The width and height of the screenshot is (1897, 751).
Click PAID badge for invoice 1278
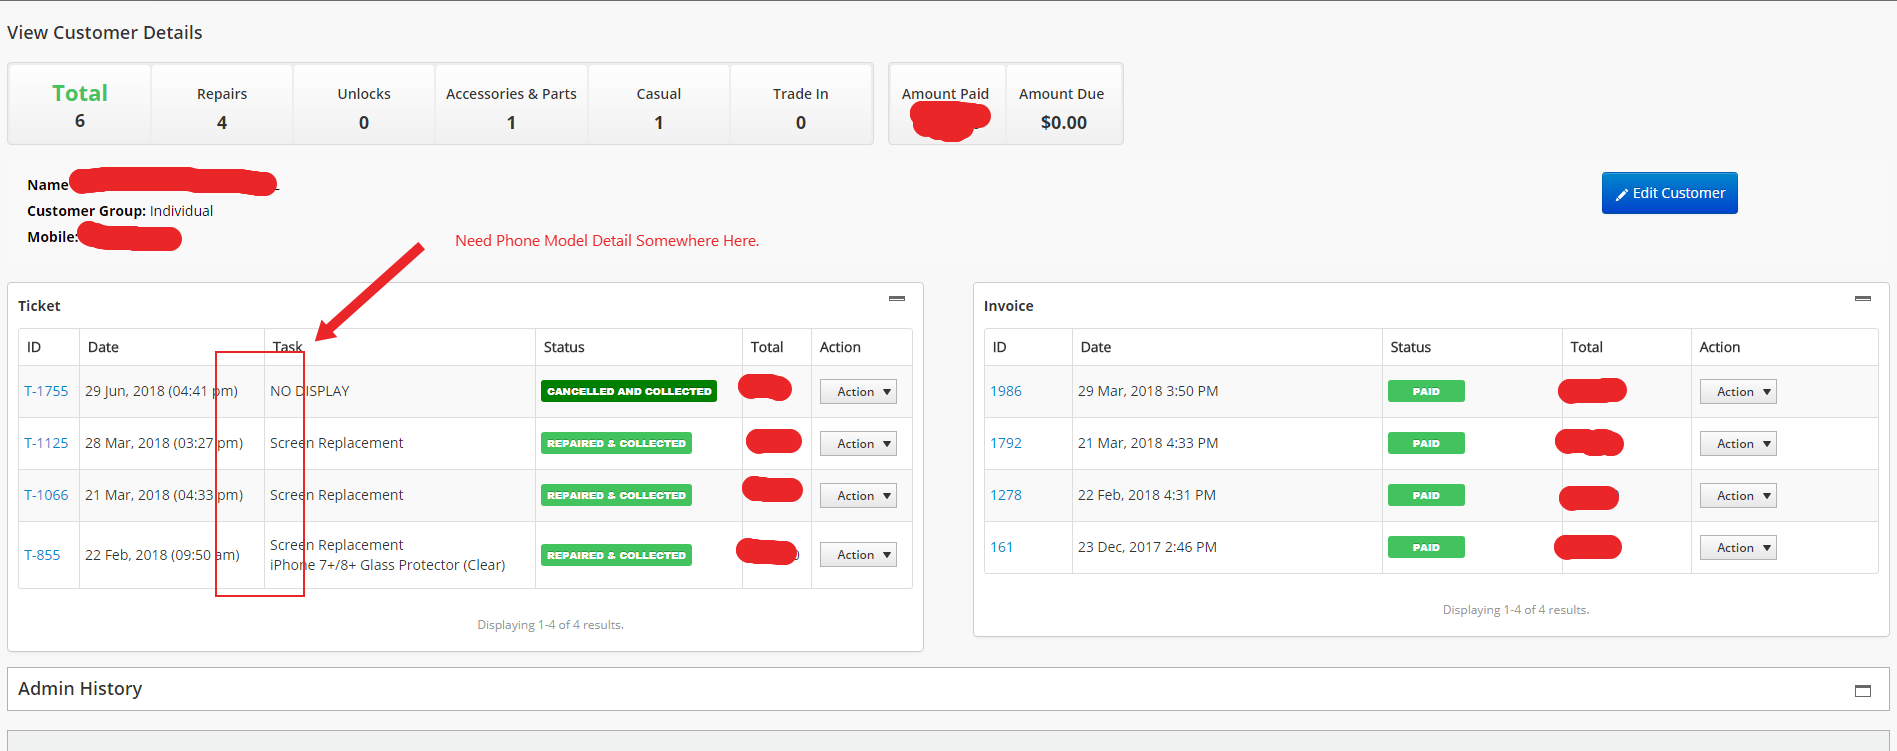(x=1426, y=495)
